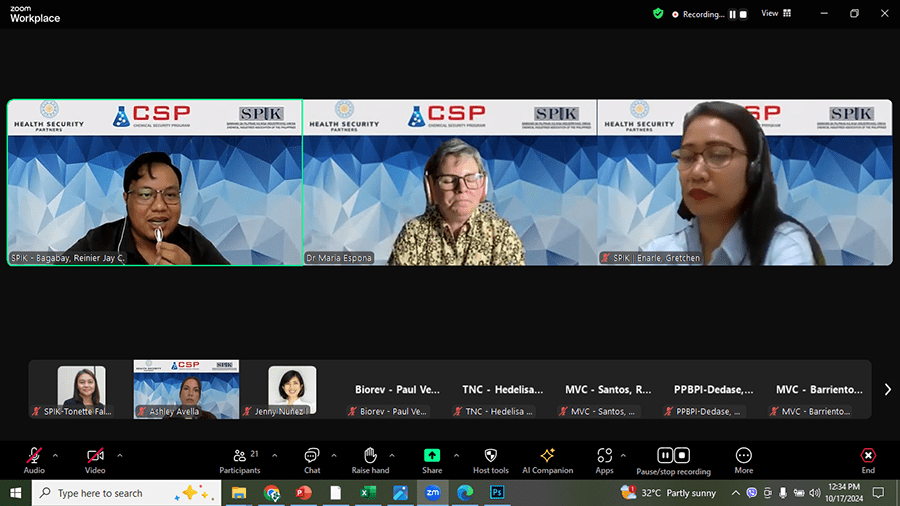Select Ashley Avella's video thumbnail
Screen dimensions: 900x506
tap(187, 390)
